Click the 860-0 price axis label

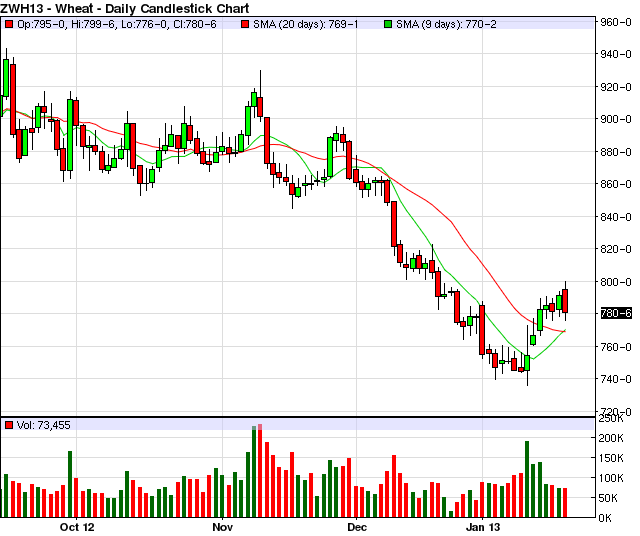coord(616,184)
